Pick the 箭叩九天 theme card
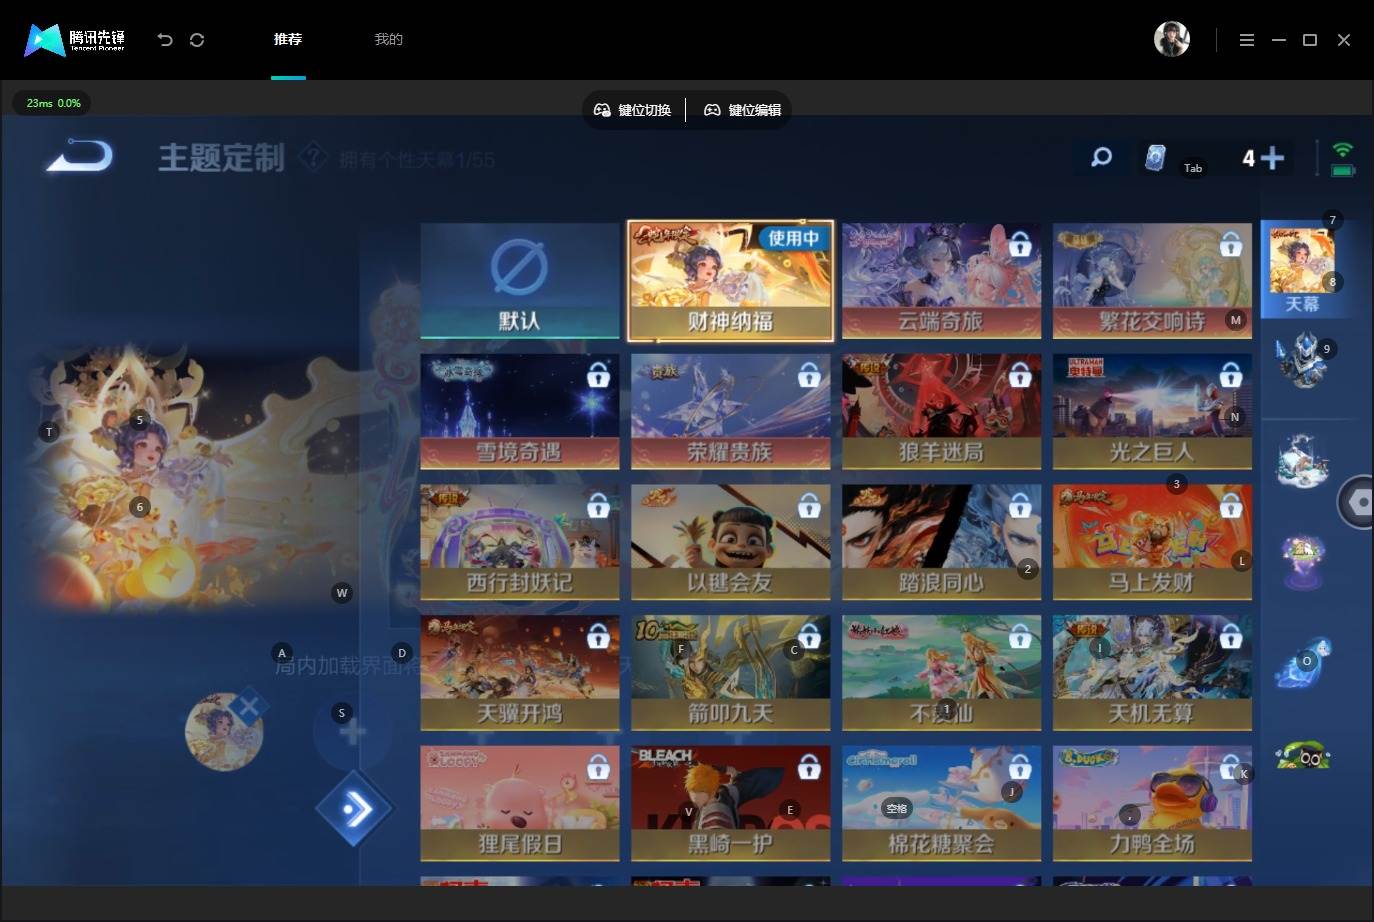This screenshot has height=922, width=1374. click(x=730, y=673)
